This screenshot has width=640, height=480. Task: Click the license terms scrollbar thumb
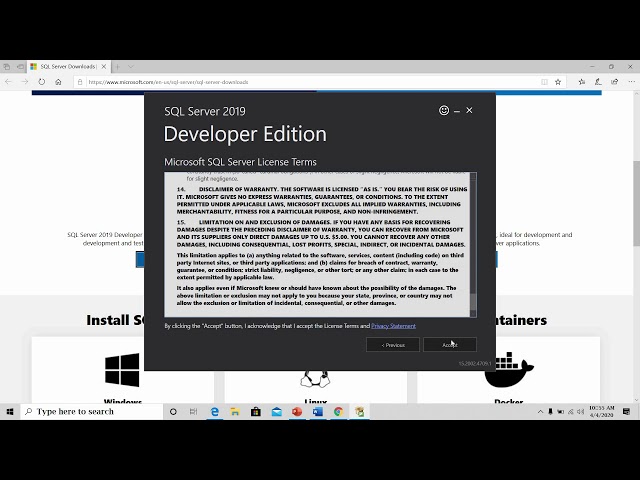(x=473, y=302)
